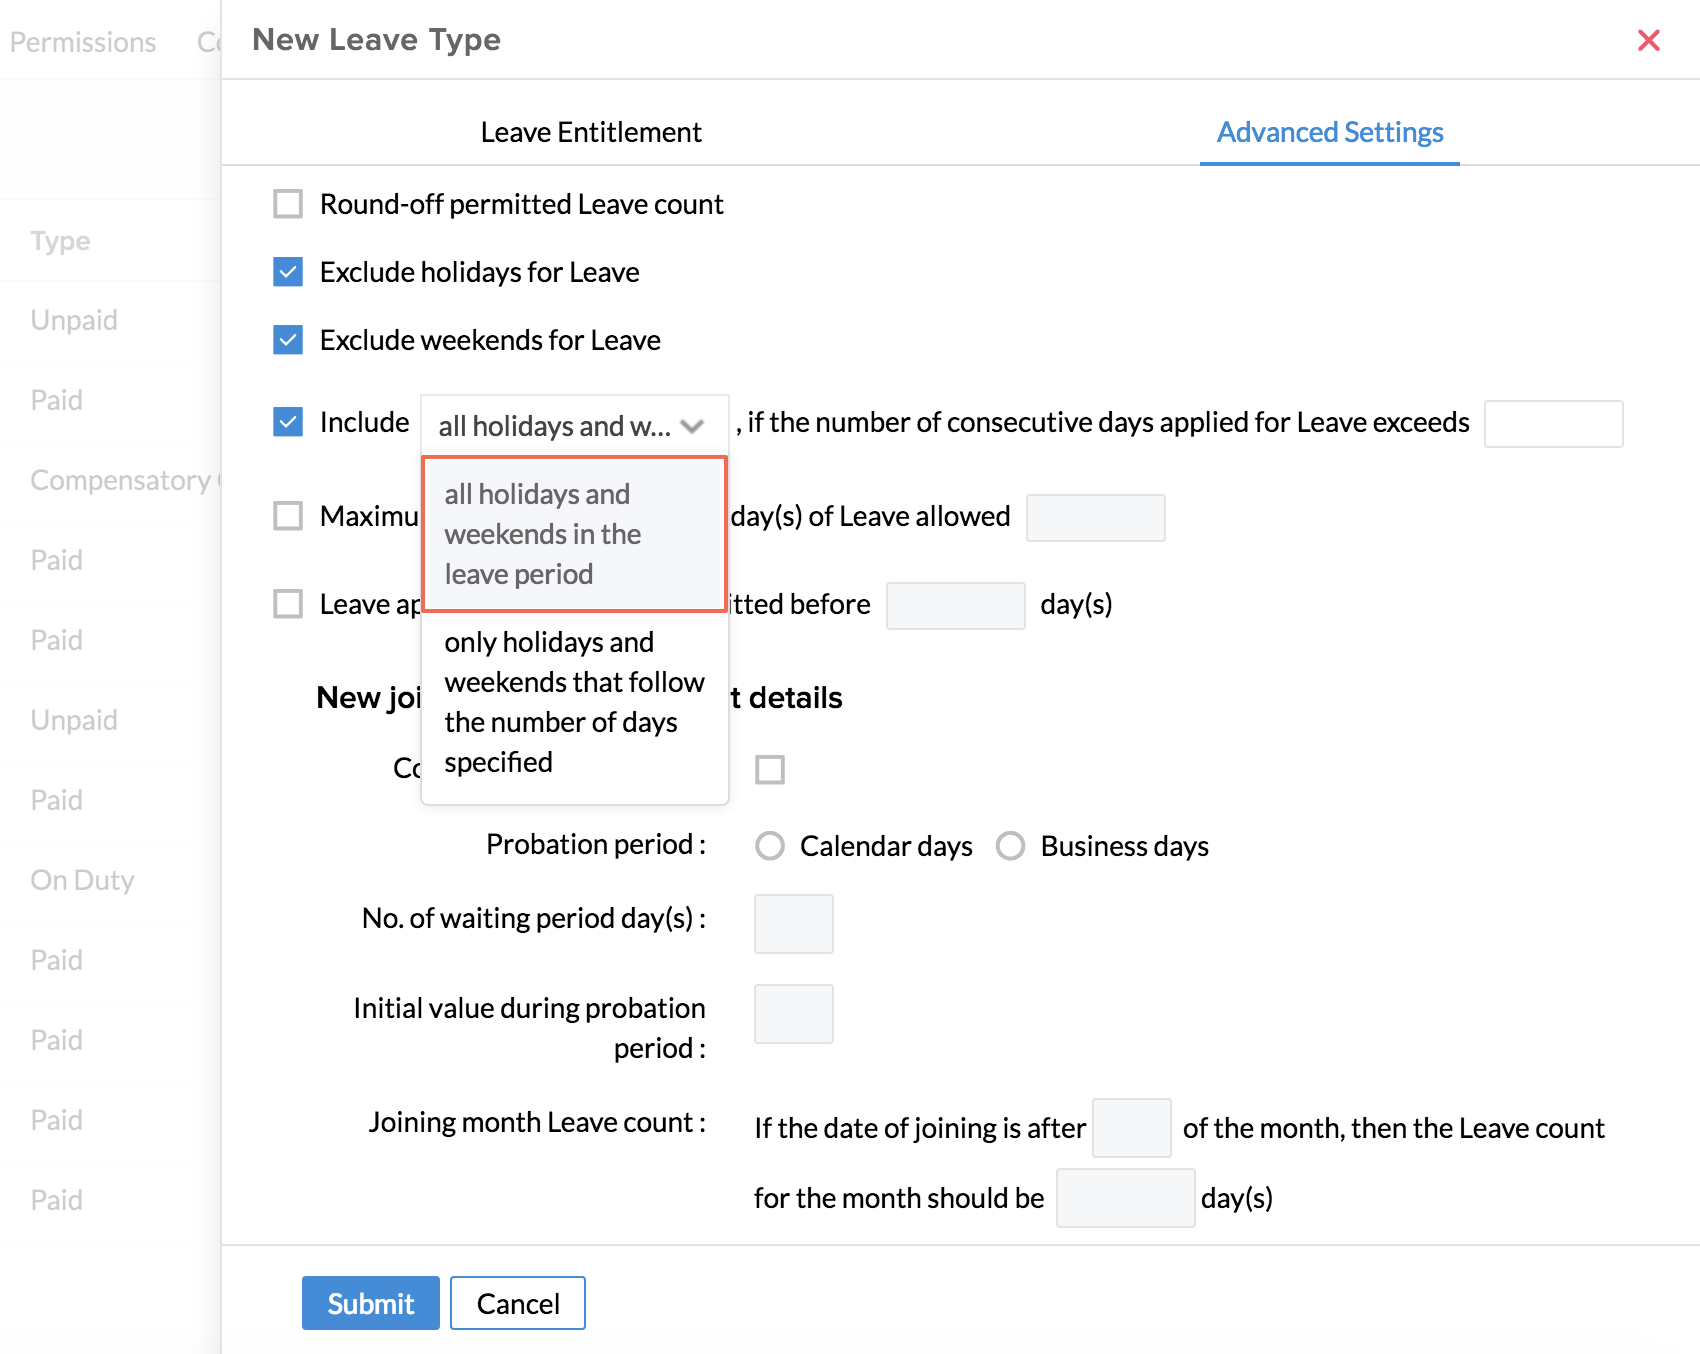Click the date of joining day field
This screenshot has height=1354, width=1700.
(x=1131, y=1128)
